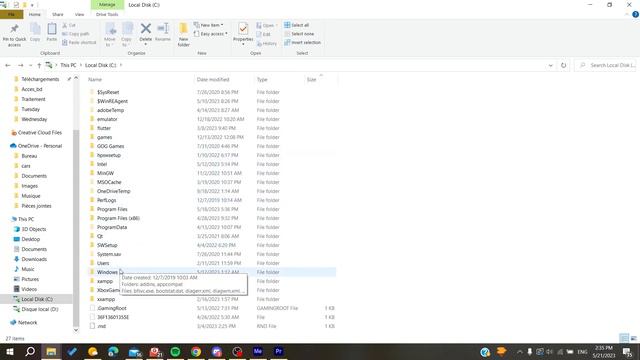Switch to the Share tab
640x360 pixels.
click(x=58, y=14)
